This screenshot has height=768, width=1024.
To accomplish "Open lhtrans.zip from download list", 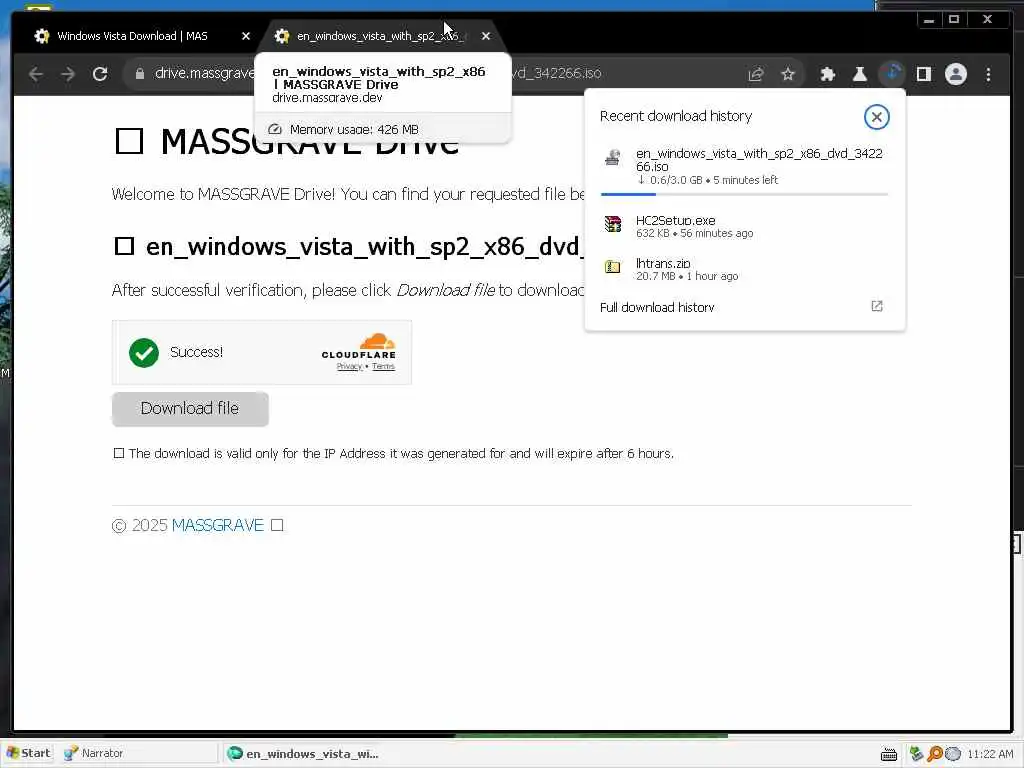I will (x=663, y=263).
